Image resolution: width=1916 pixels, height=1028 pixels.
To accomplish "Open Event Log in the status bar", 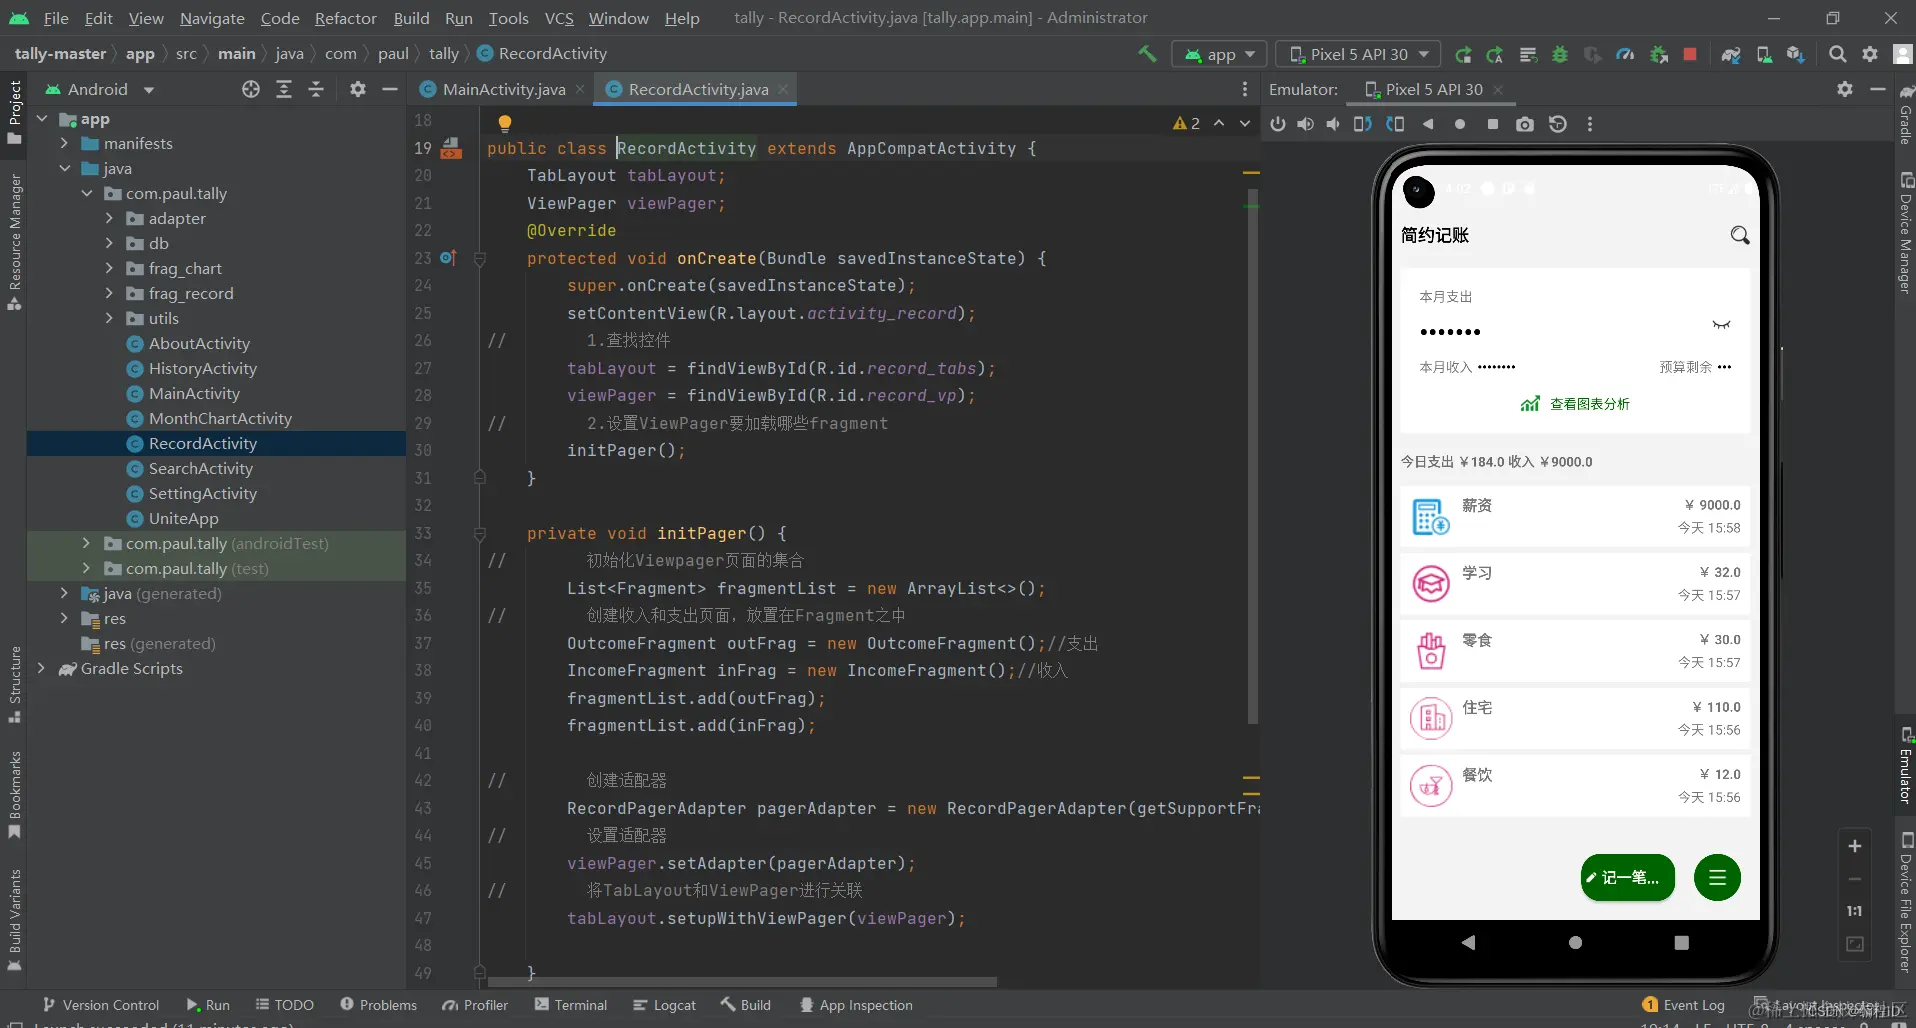I will click(x=1683, y=1005).
